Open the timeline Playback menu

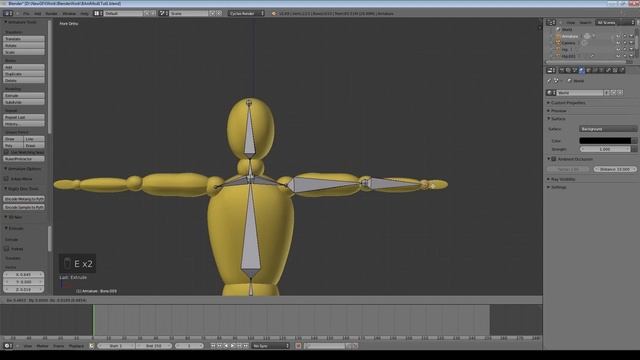pyautogui.click(x=76, y=346)
